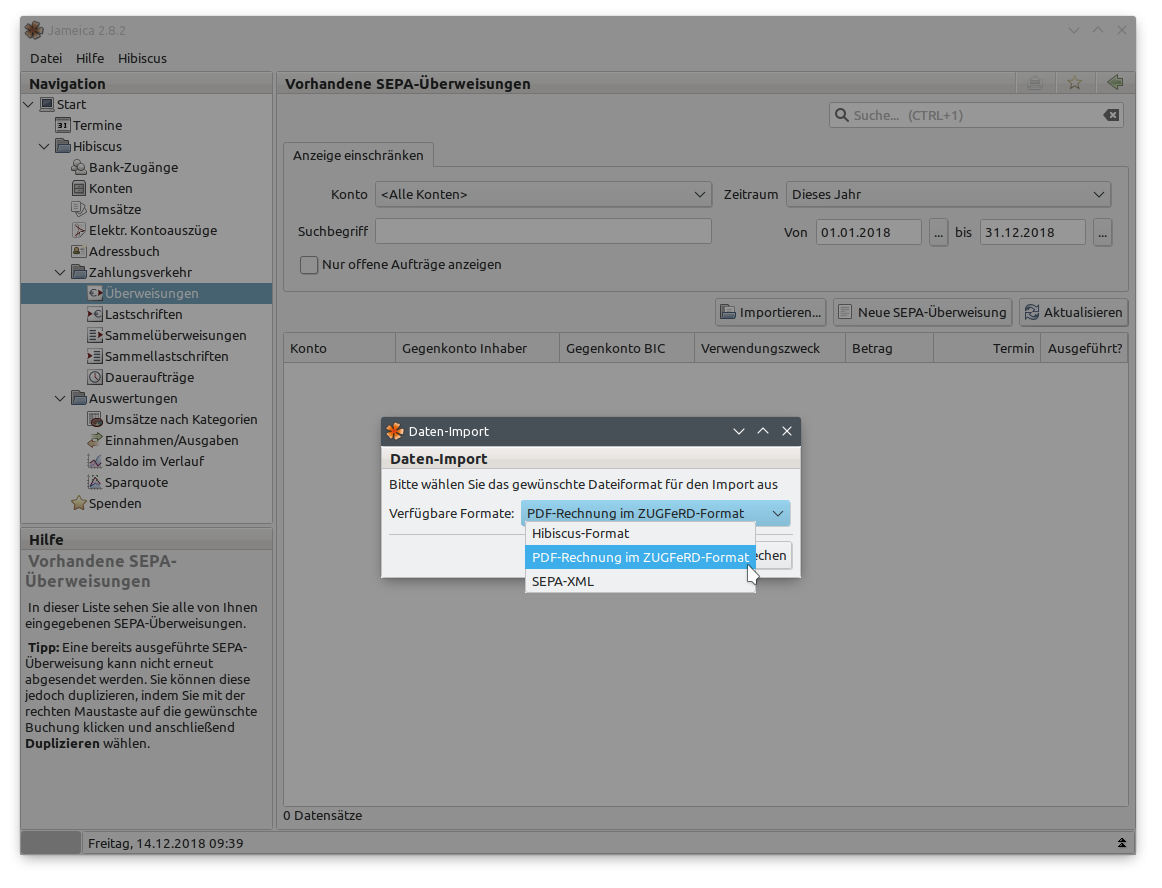Screen dimensions: 1162x888
Task: Click the Sparquote icon
Action: (x=95, y=483)
